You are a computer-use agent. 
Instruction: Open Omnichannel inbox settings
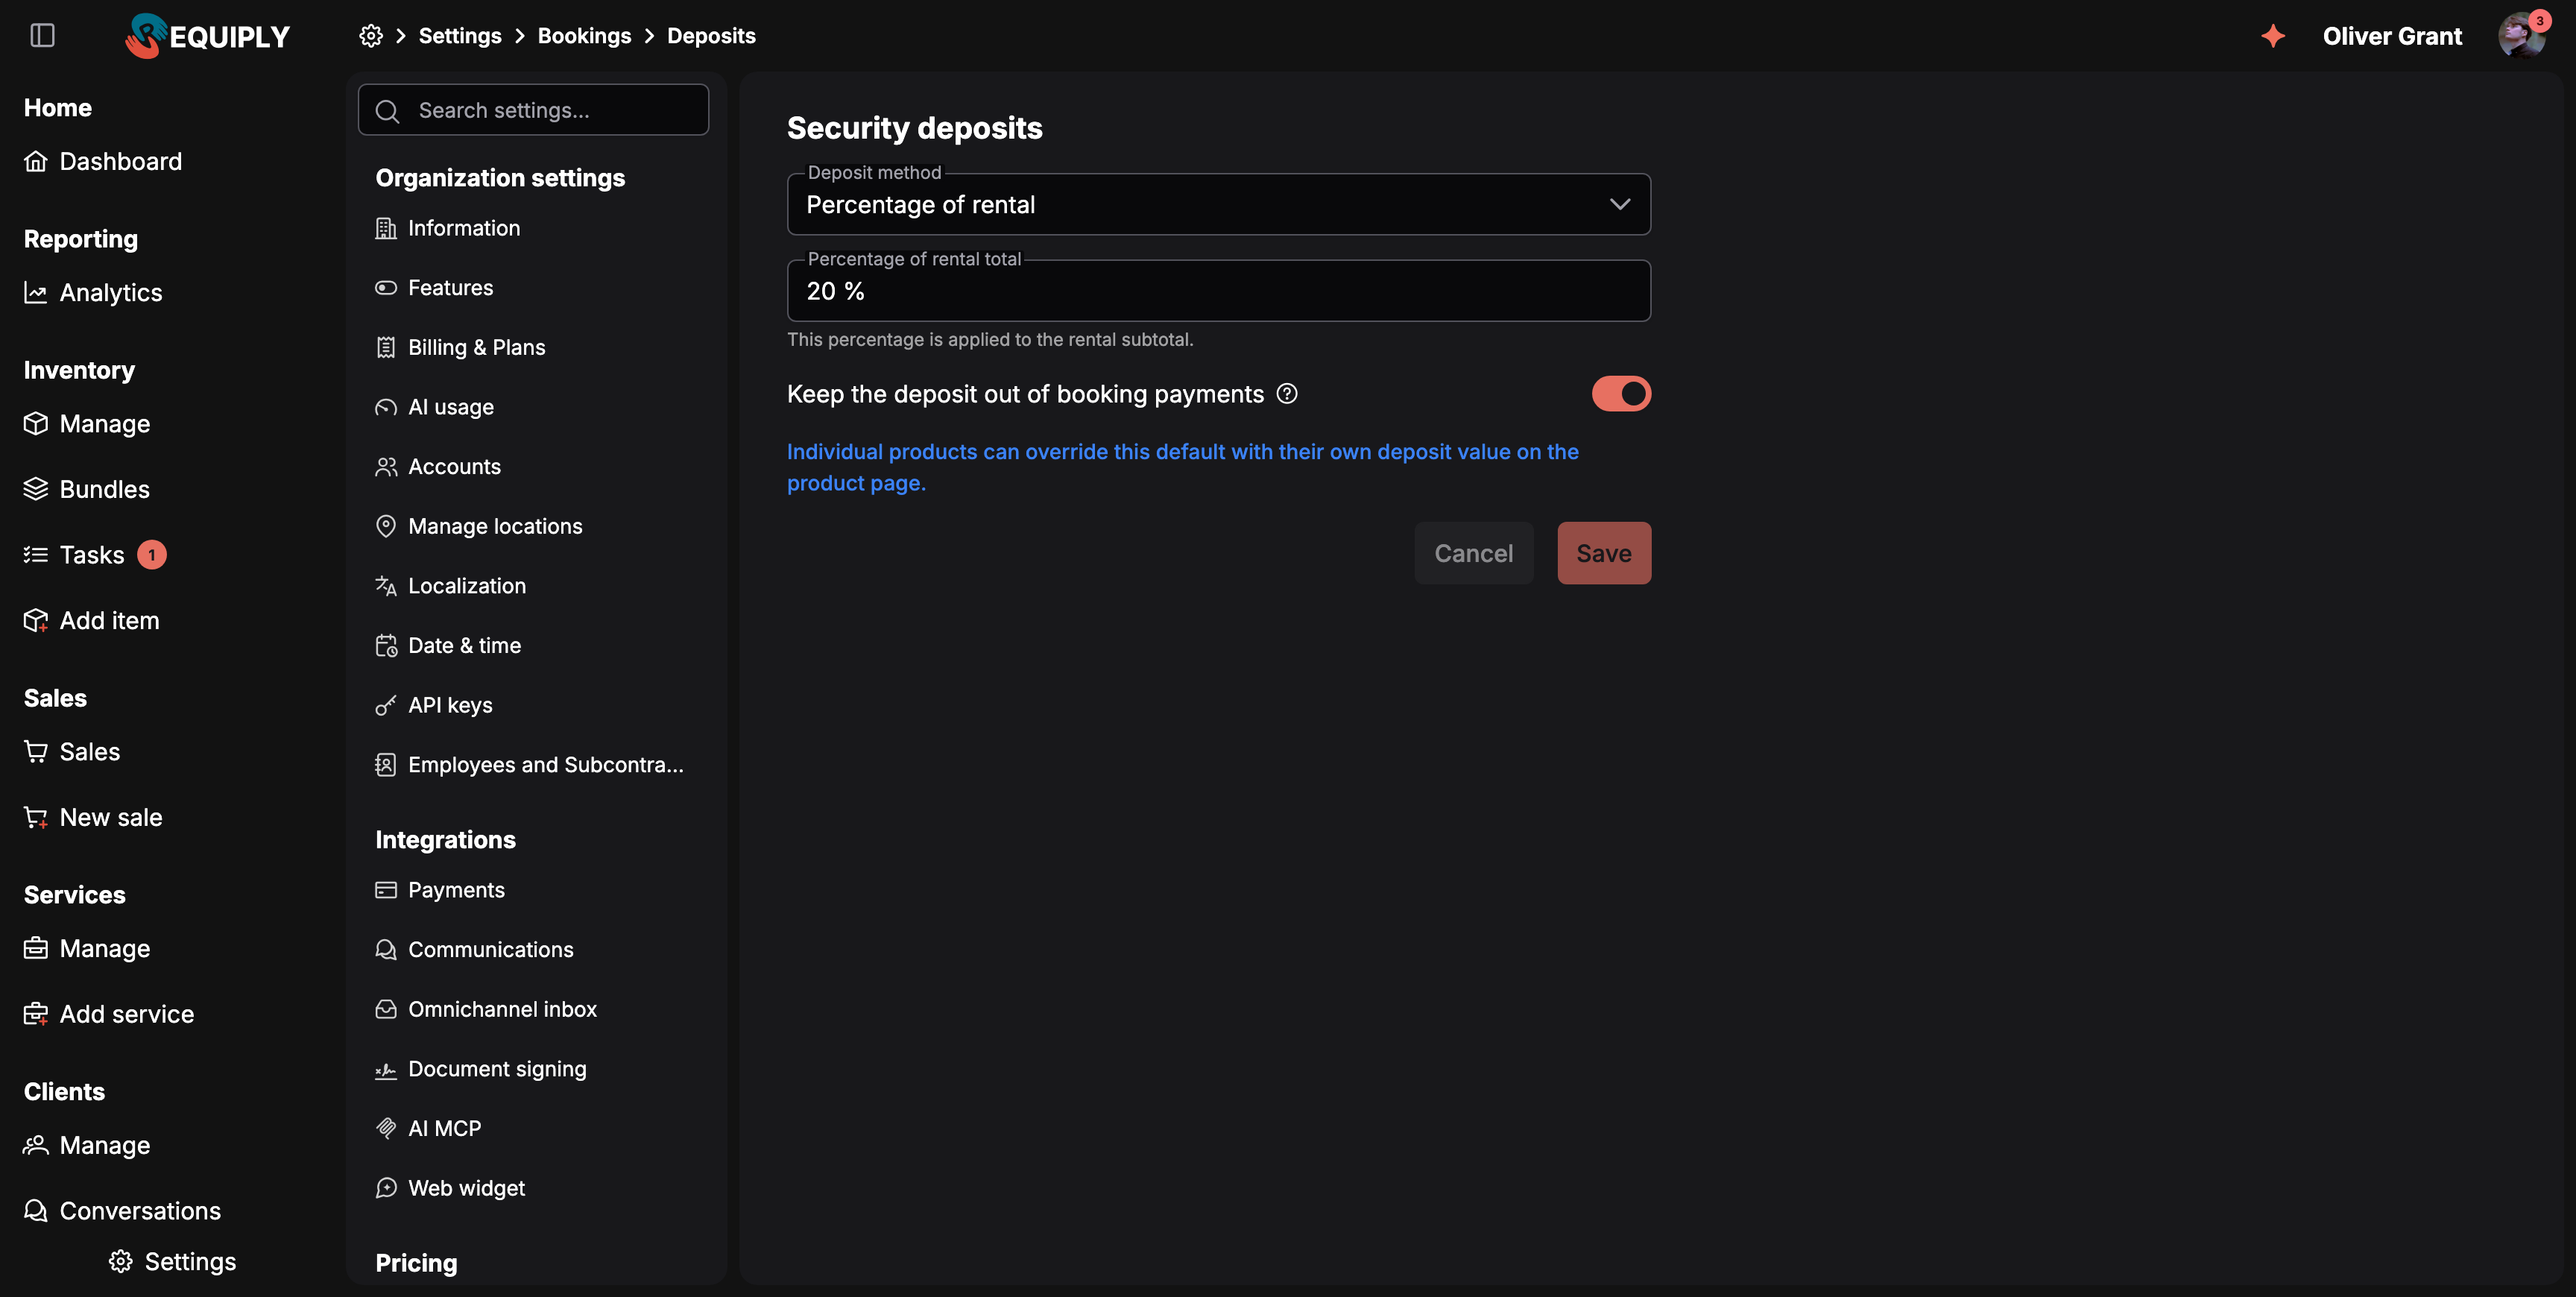486,1009
